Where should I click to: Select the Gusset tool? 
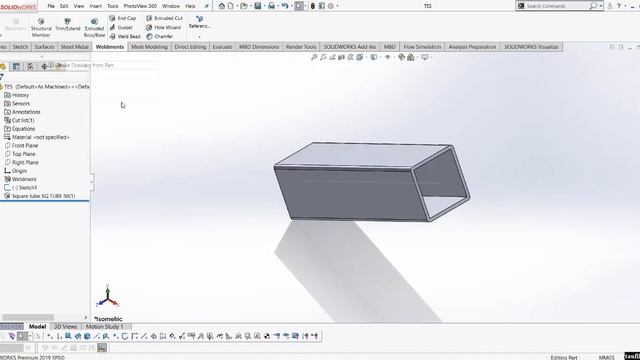tap(121, 27)
